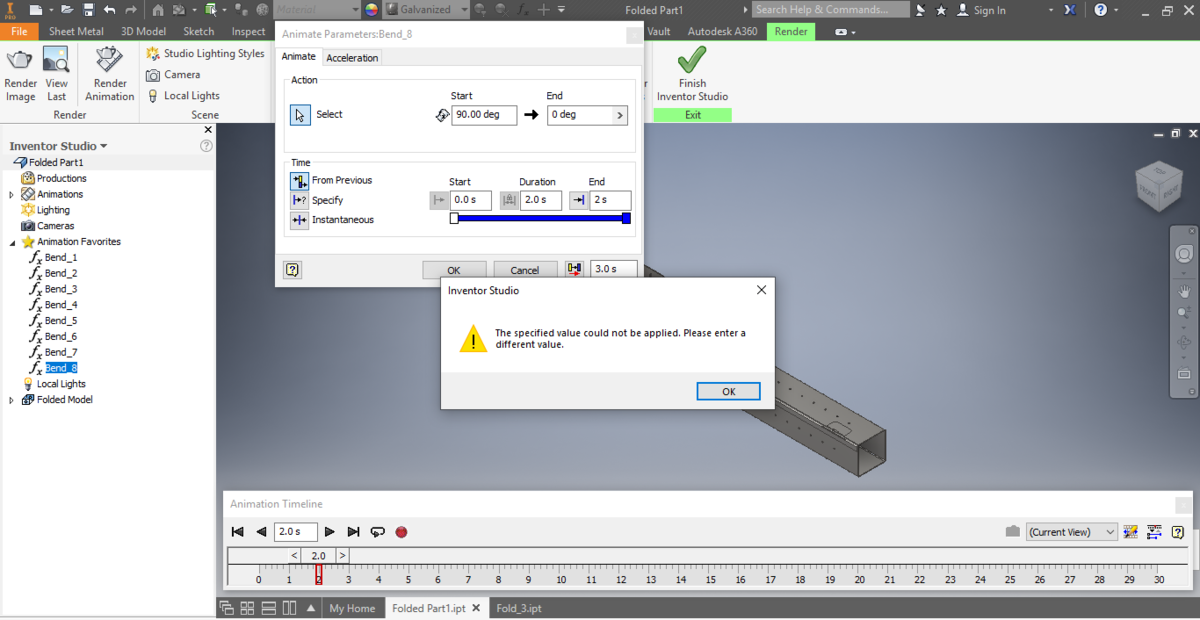This screenshot has width=1200, height=620.
Task: Click the lock End time icon
Action: tap(578, 201)
